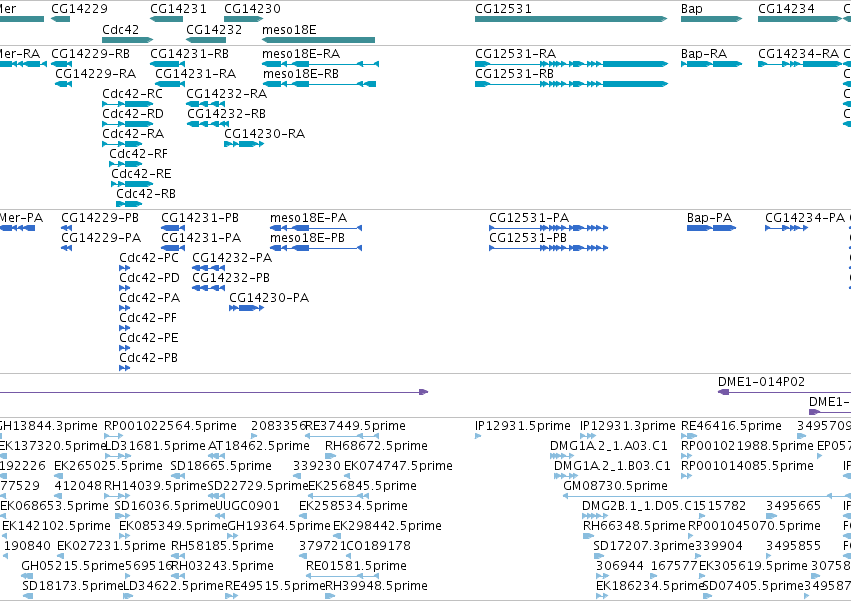The height and width of the screenshot is (601, 851).
Task: Select transcript CG14231-RA
Action: point(195,74)
